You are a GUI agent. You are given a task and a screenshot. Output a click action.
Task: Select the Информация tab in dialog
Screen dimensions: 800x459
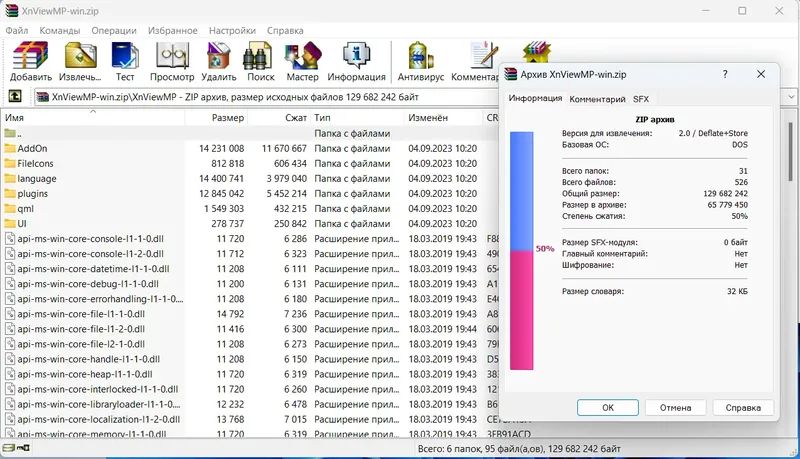click(x=535, y=98)
